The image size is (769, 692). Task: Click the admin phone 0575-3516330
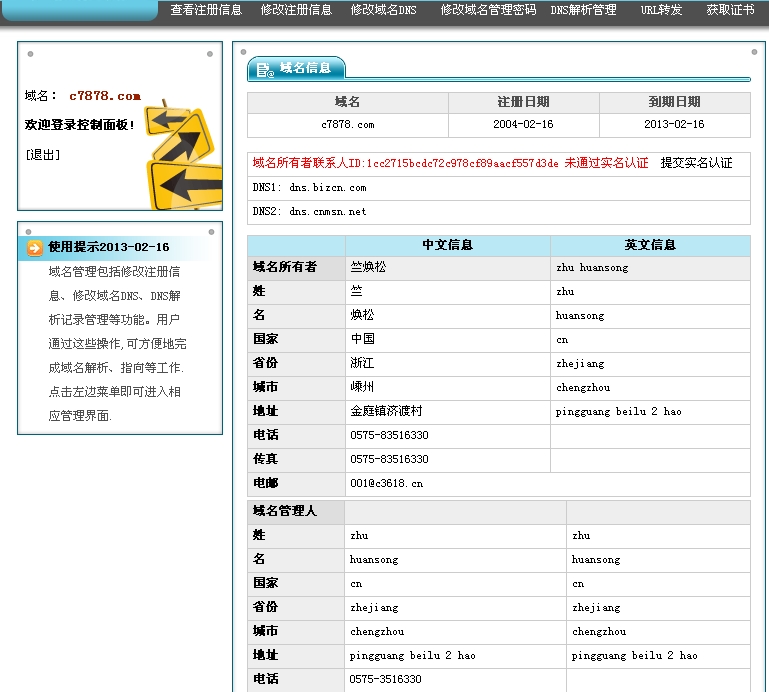point(385,679)
